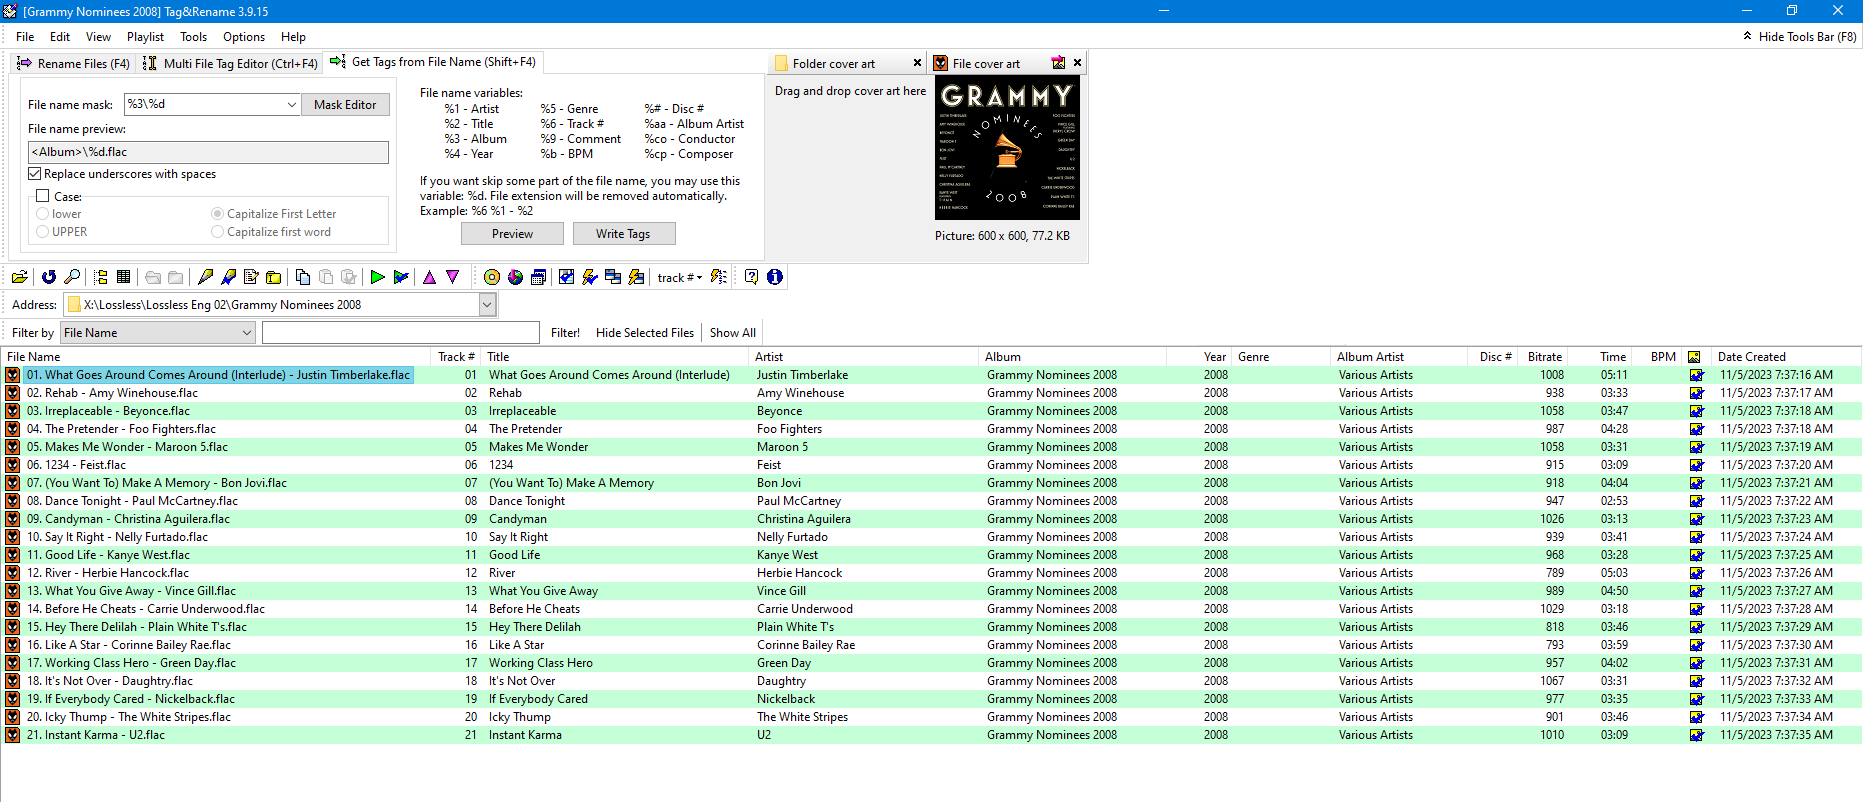Click the calendar window toolbar icon
Viewport: 1864px width, 802px height.
538,277
